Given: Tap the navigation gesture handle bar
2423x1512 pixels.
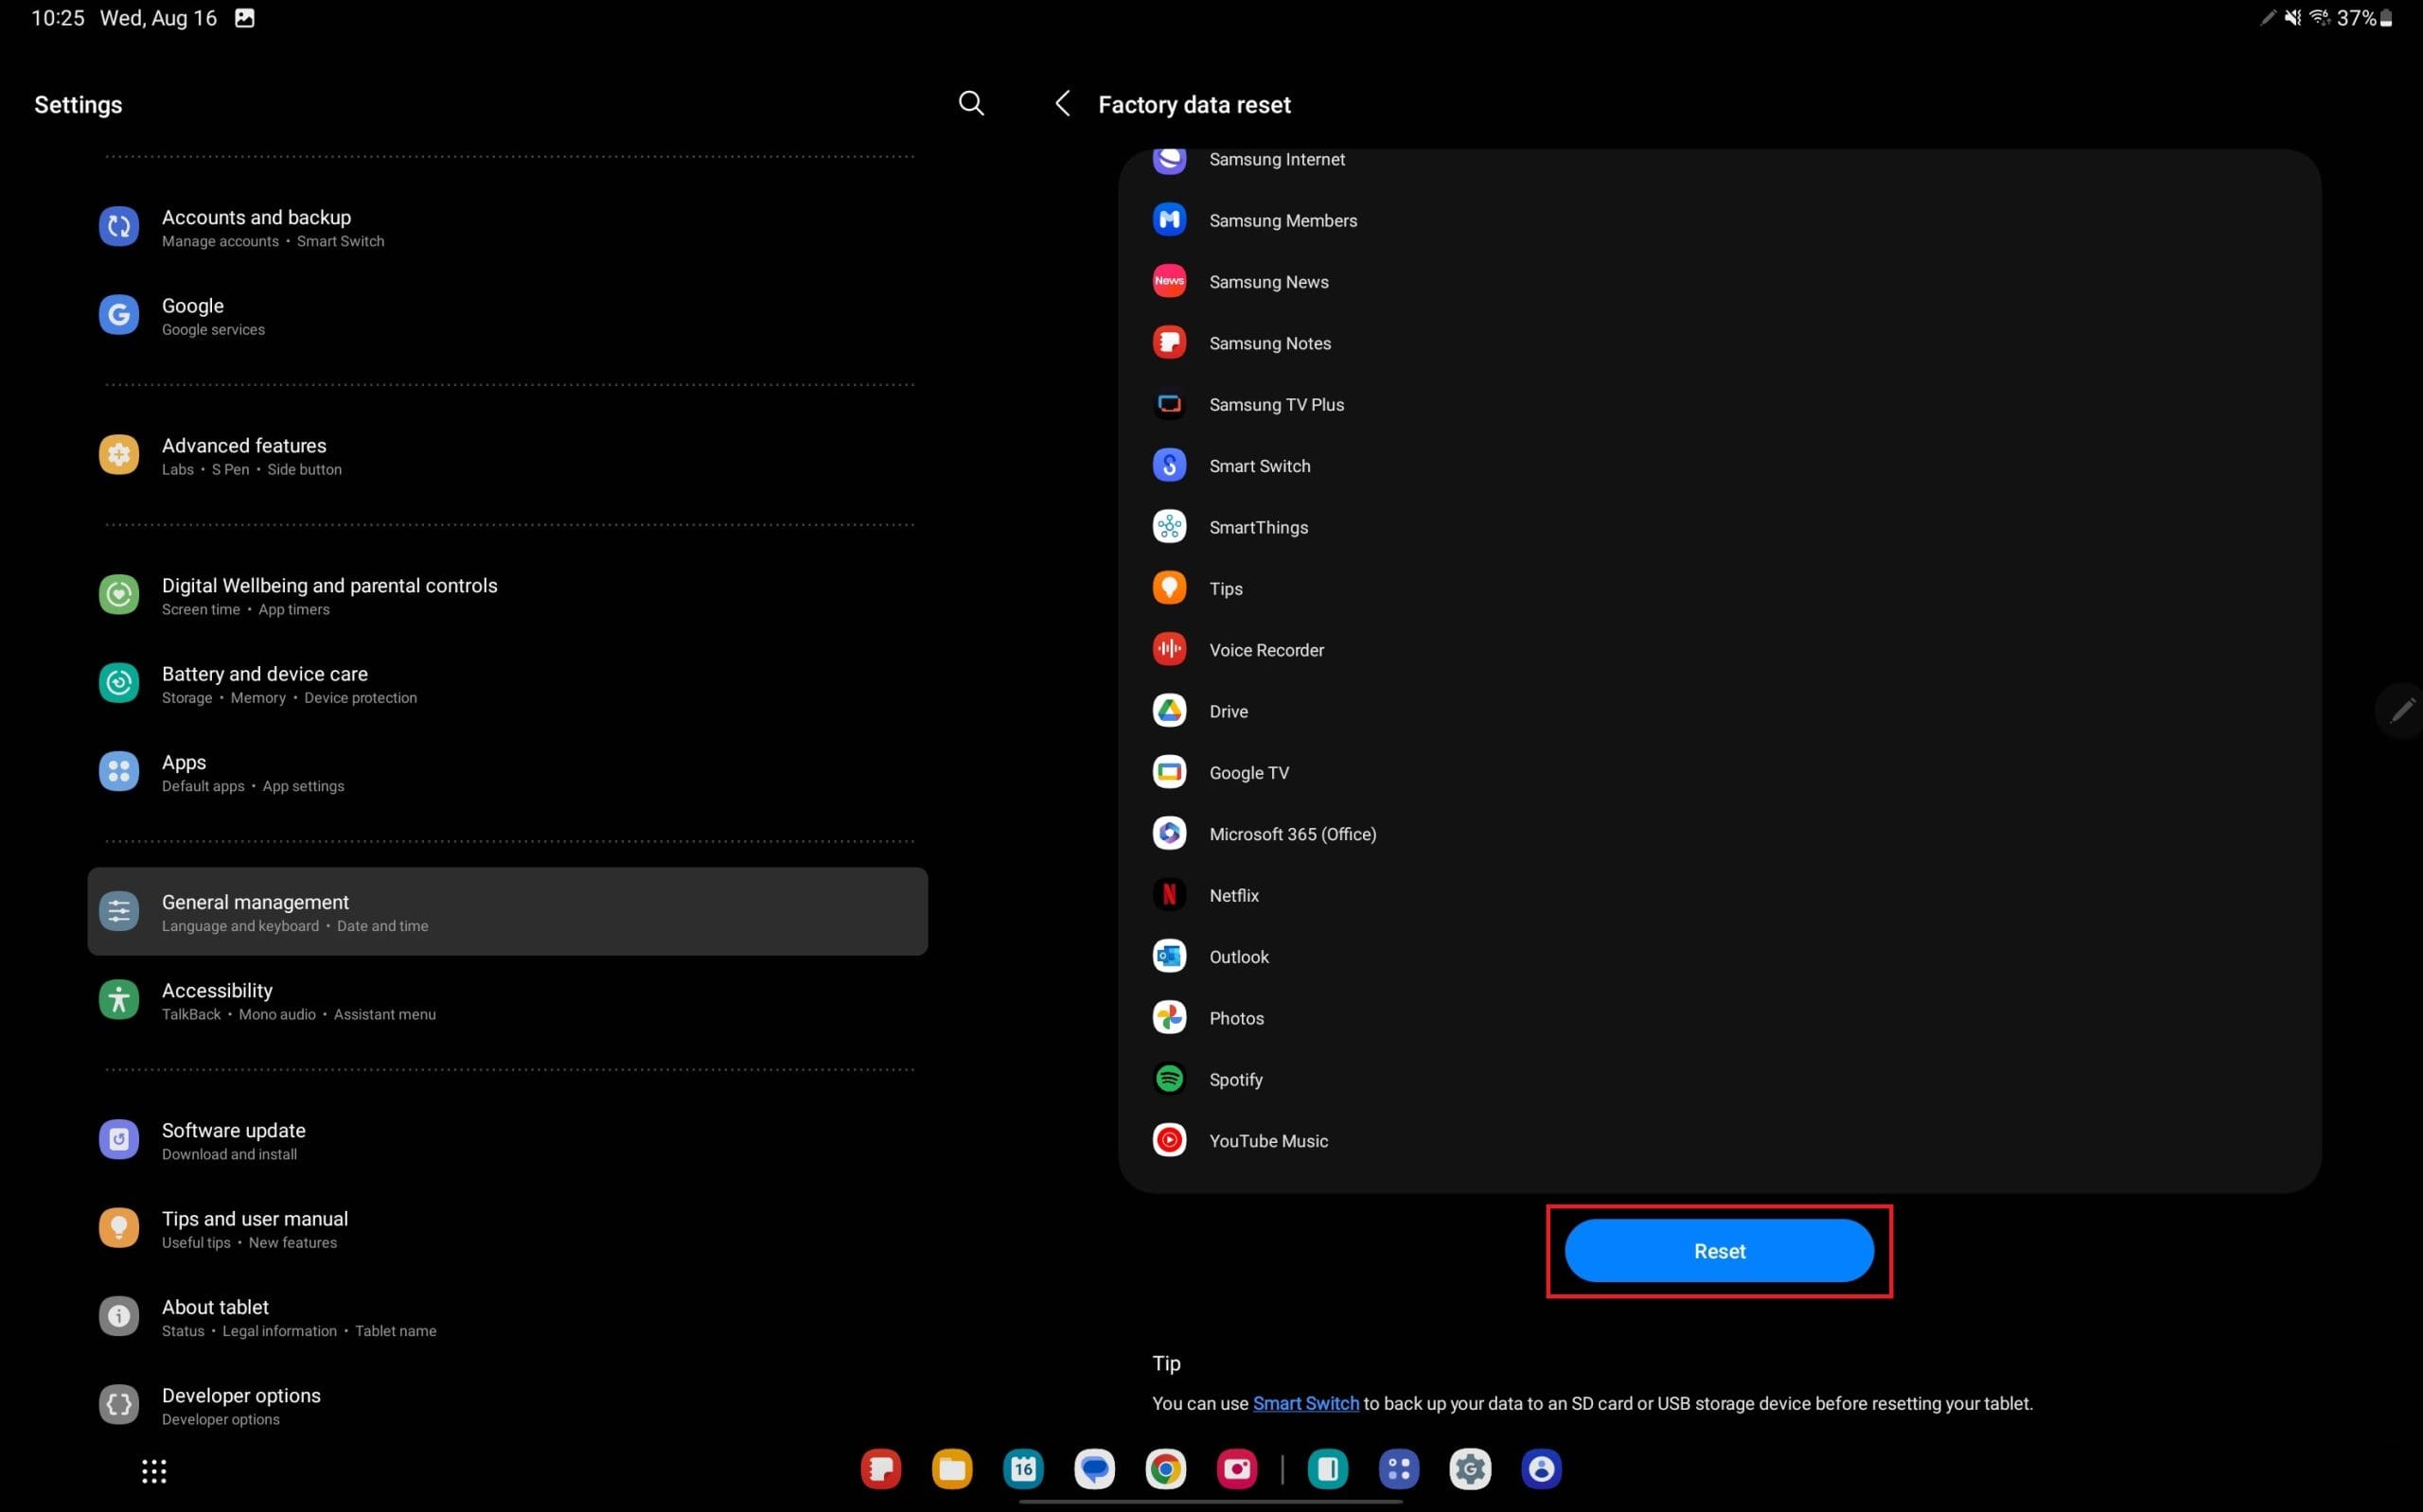Looking at the screenshot, I should 1210,1501.
